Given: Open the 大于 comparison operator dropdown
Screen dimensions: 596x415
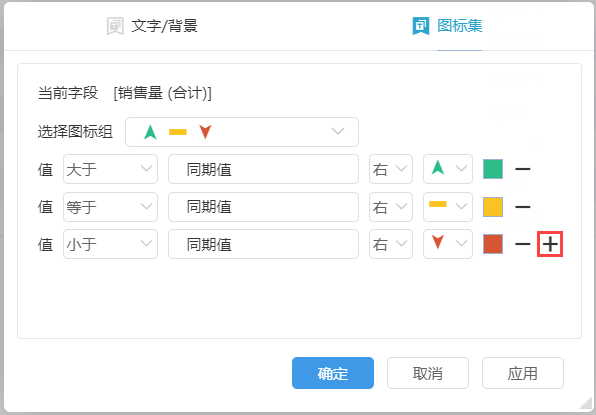Looking at the screenshot, I should point(110,169).
